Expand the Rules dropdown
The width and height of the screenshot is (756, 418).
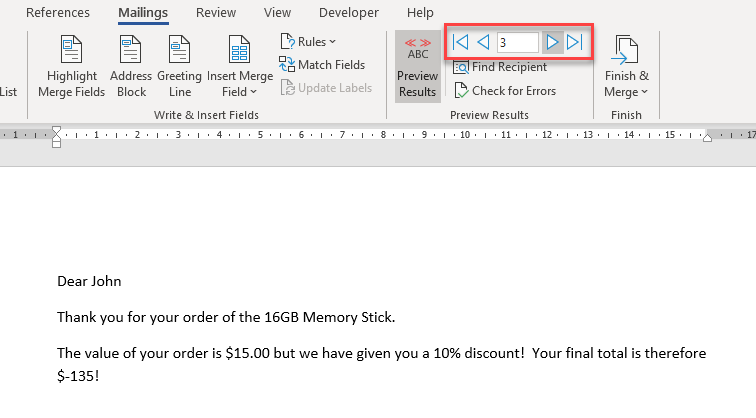tap(309, 41)
